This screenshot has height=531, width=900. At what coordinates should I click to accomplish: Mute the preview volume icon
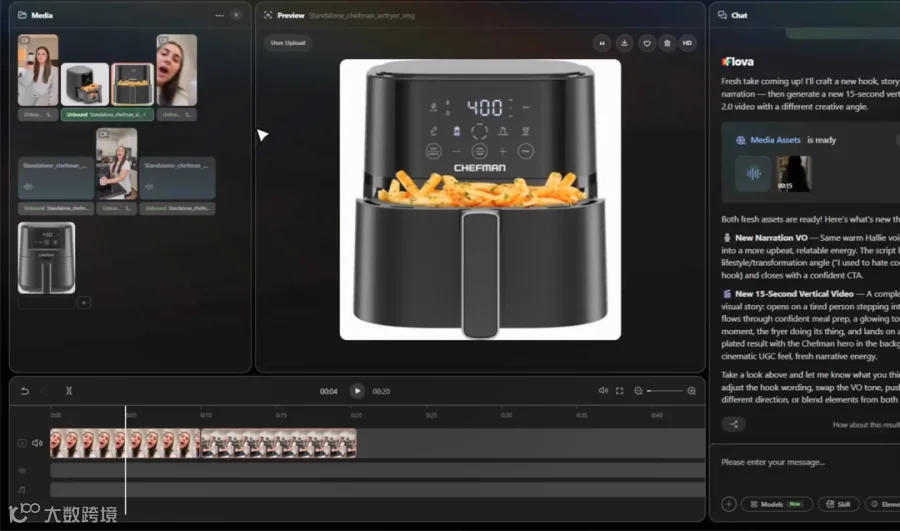point(603,390)
